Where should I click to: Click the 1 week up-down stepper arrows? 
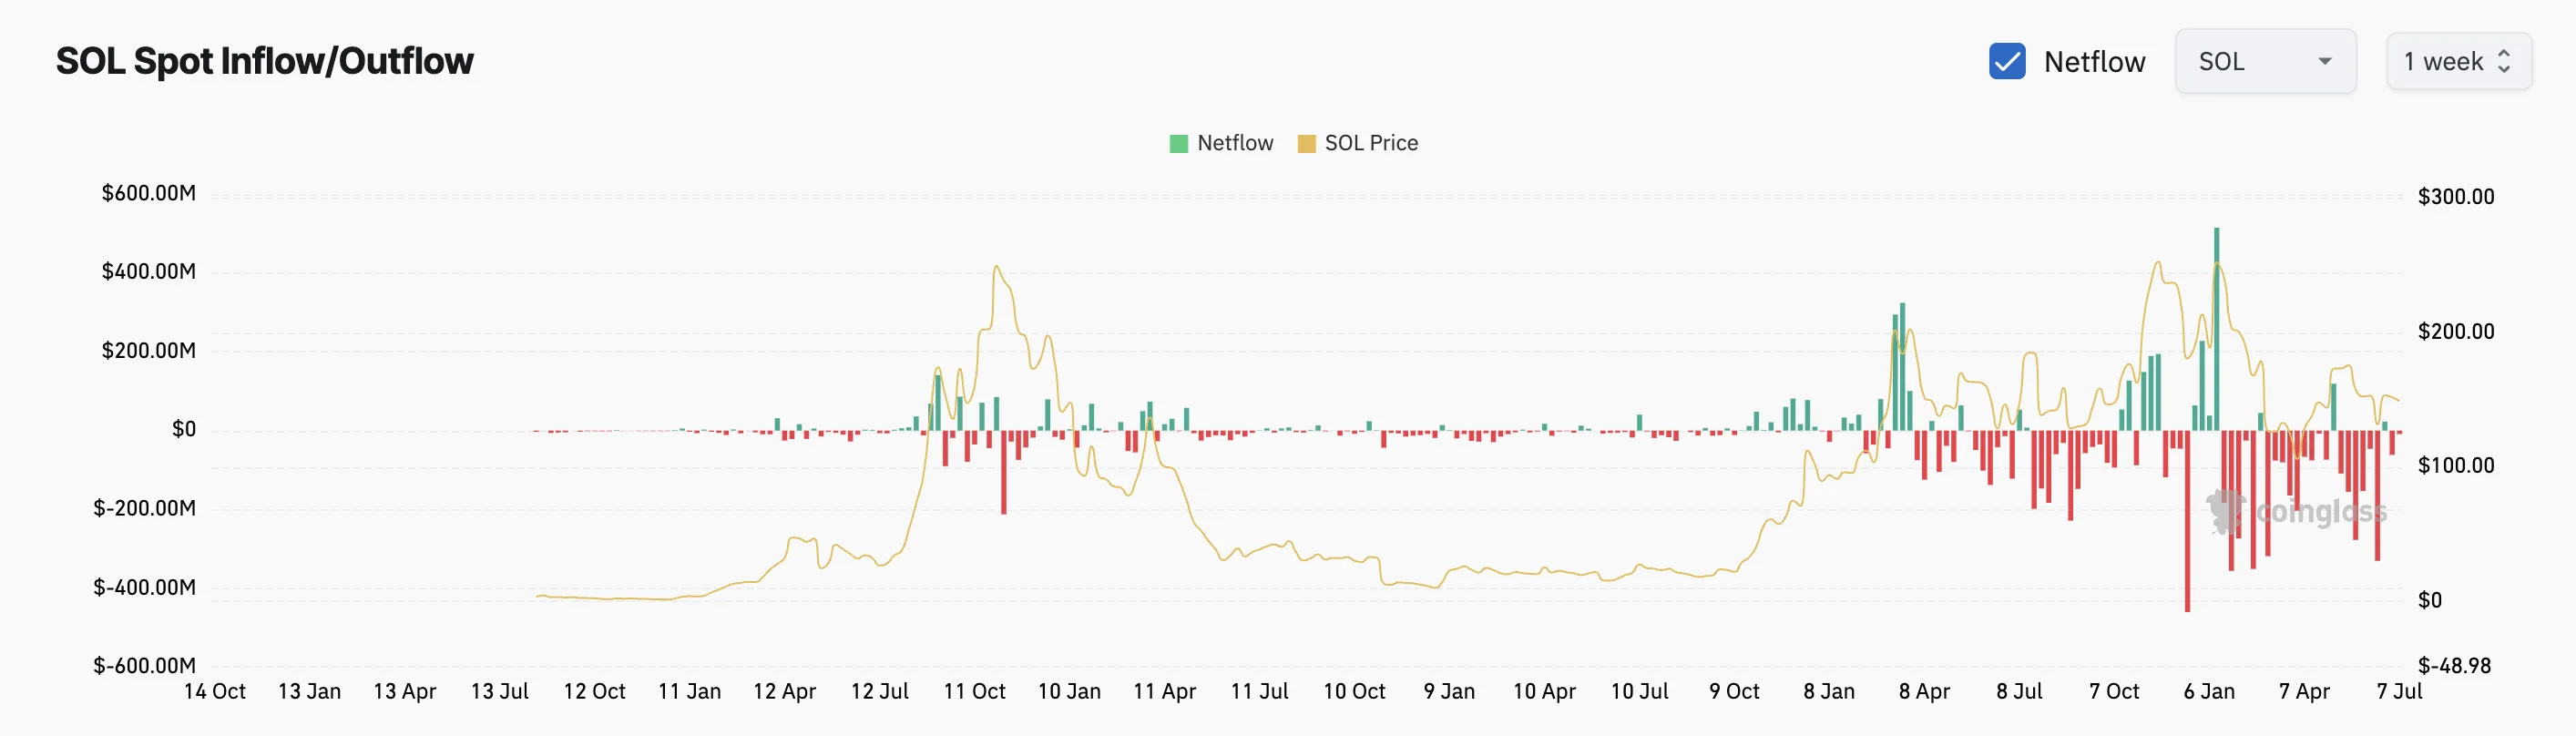tap(2503, 61)
